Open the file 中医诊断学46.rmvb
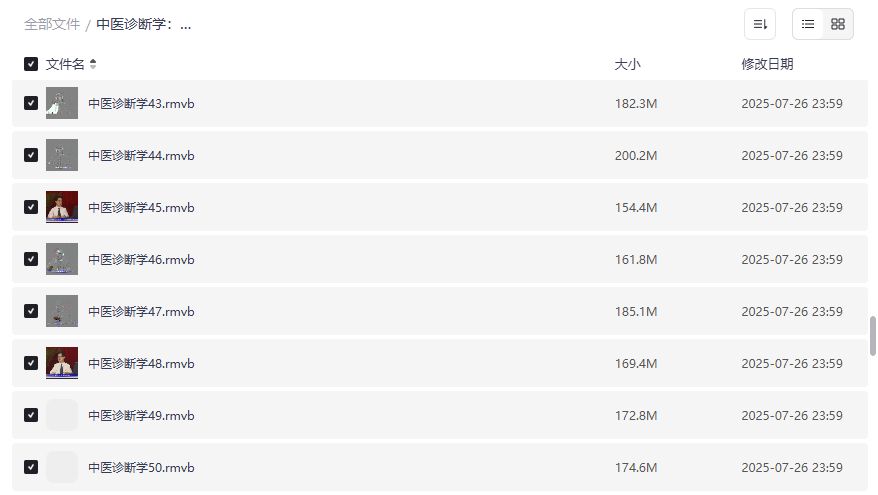878x495 pixels. pyautogui.click(x=141, y=259)
